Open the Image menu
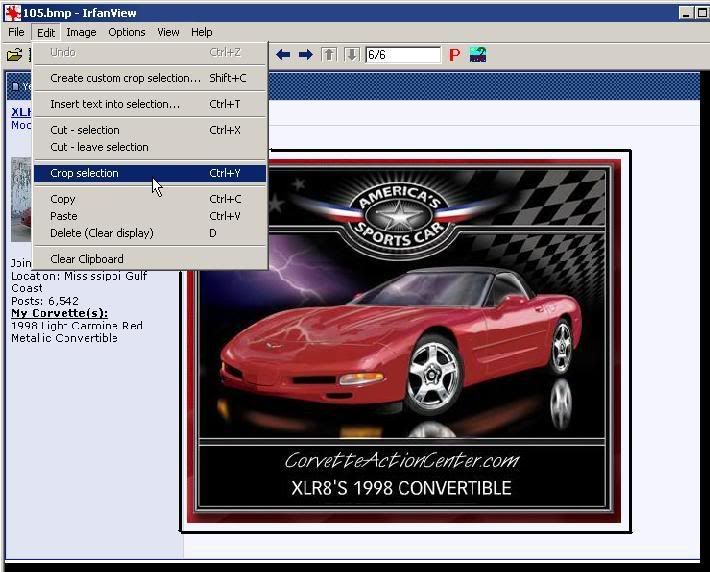Viewport: 710px width, 572px height. click(x=81, y=32)
